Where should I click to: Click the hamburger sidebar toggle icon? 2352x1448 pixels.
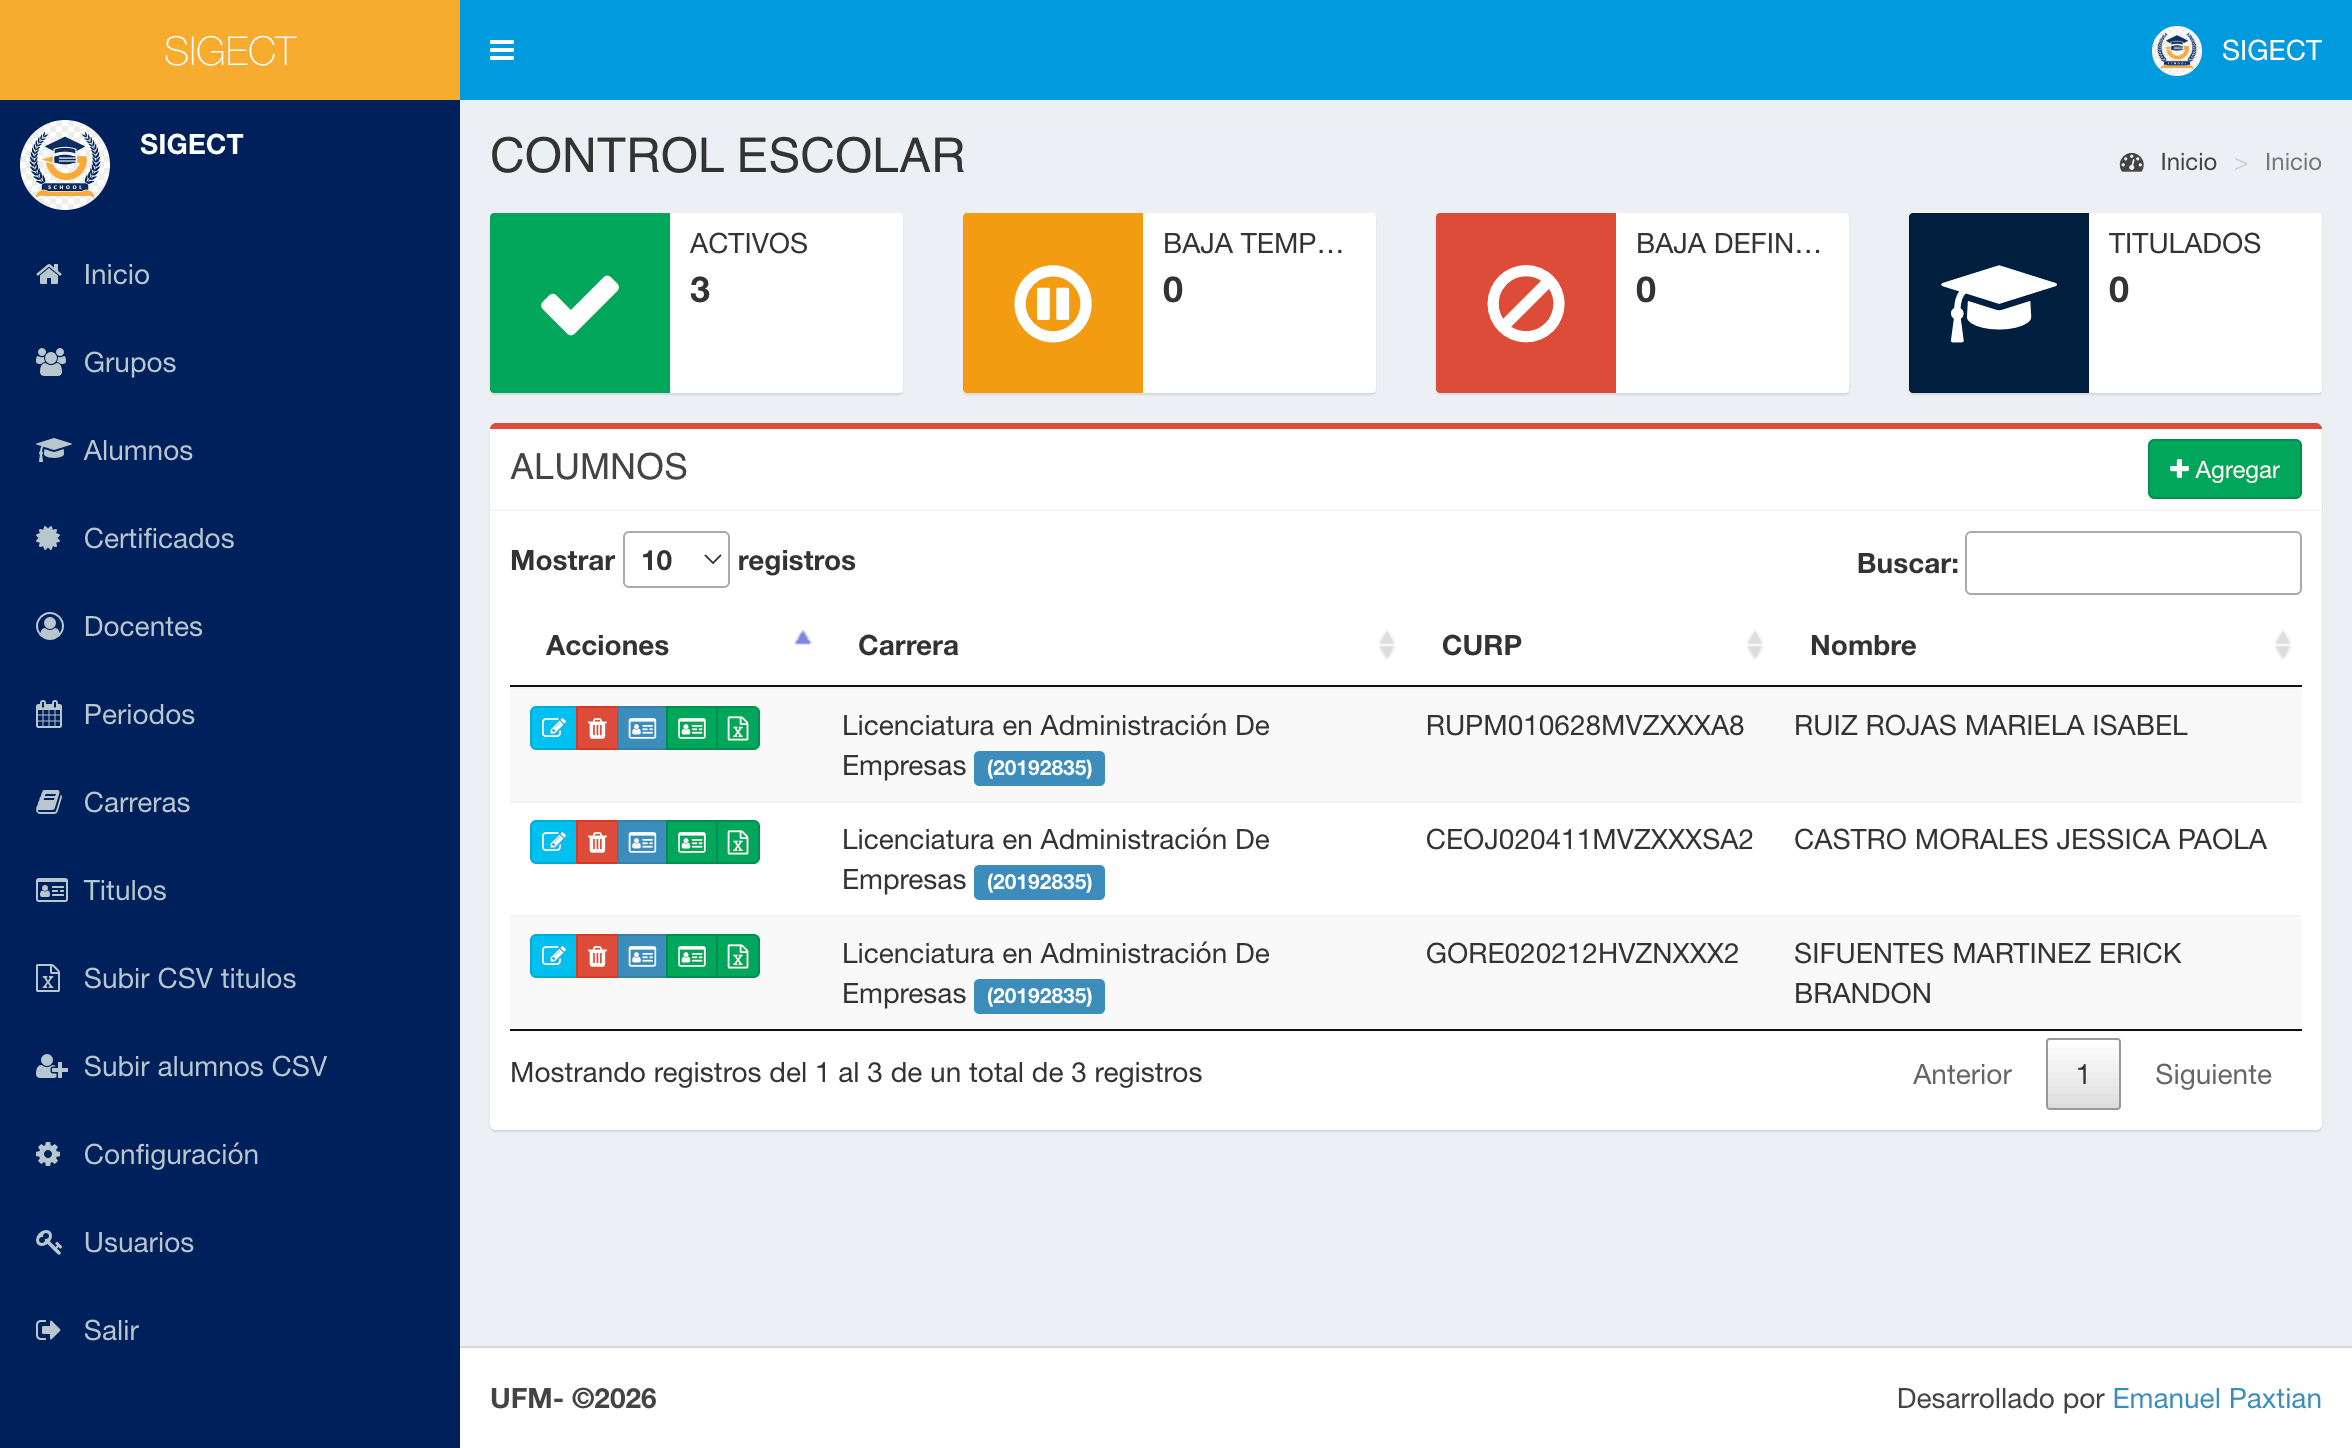tap(502, 50)
